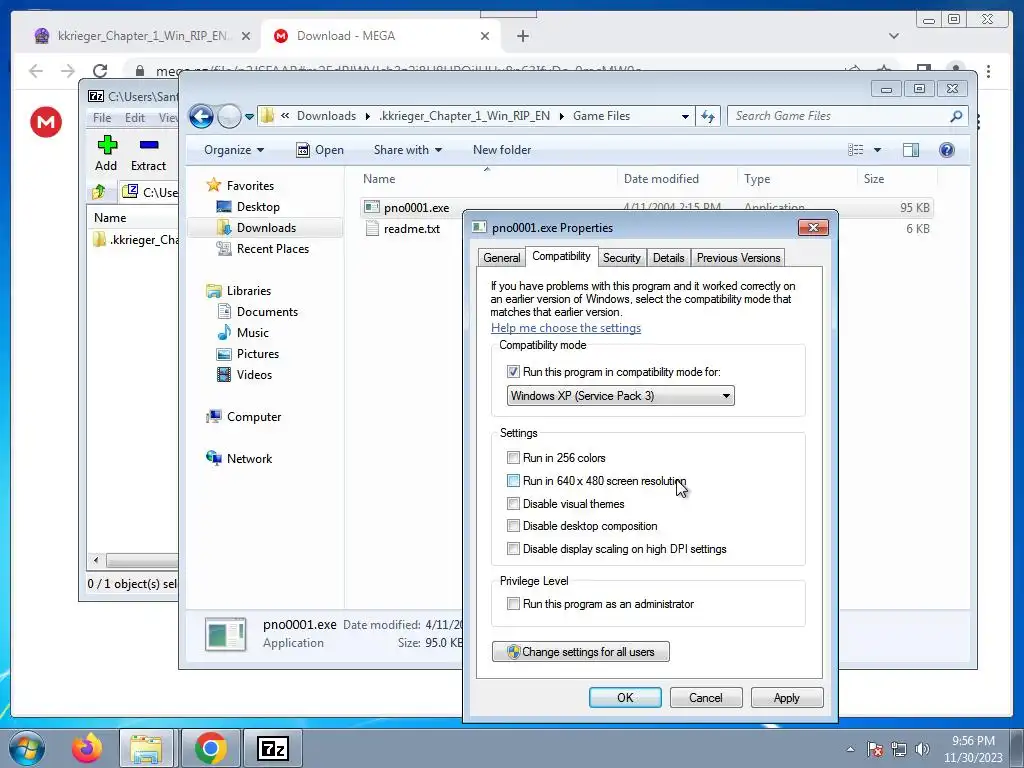Click the Downloads breadcrumb in the address bar
The width and height of the screenshot is (1024, 768).
(x=327, y=116)
